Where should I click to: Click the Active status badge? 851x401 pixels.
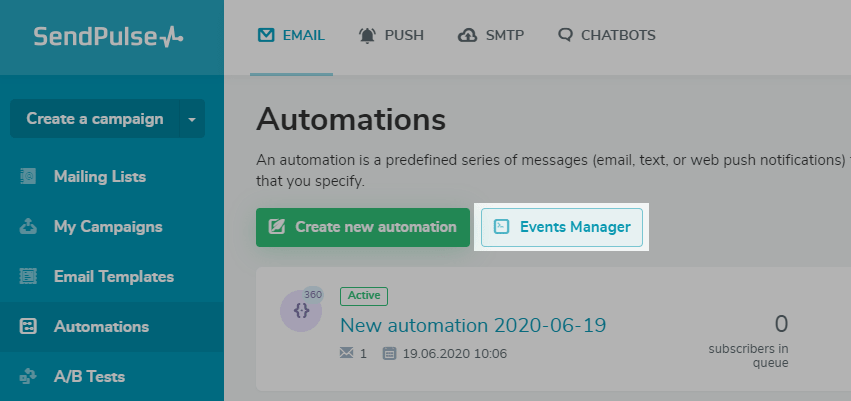click(x=364, y=296)
